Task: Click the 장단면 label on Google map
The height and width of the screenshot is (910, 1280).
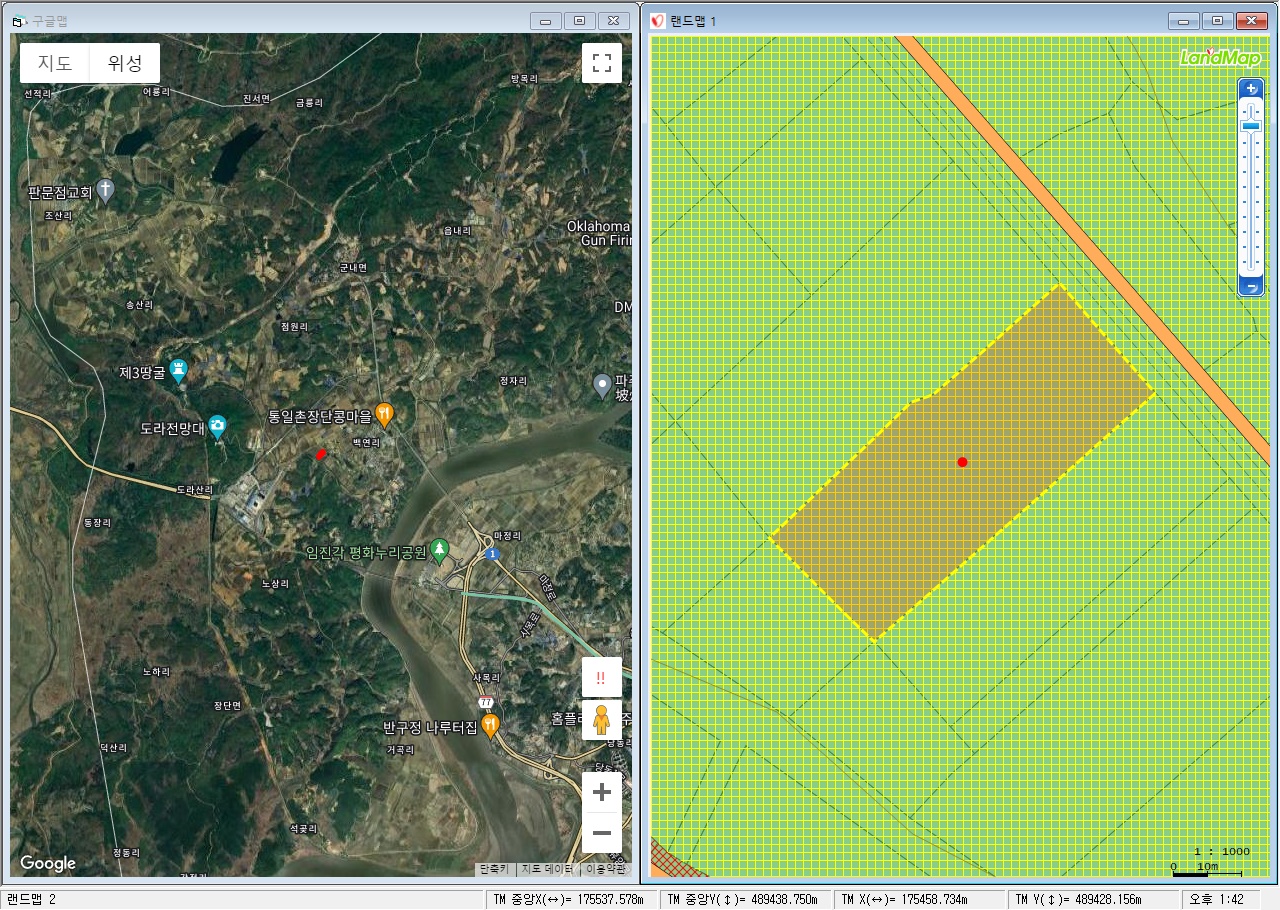Action: [228, 705]
